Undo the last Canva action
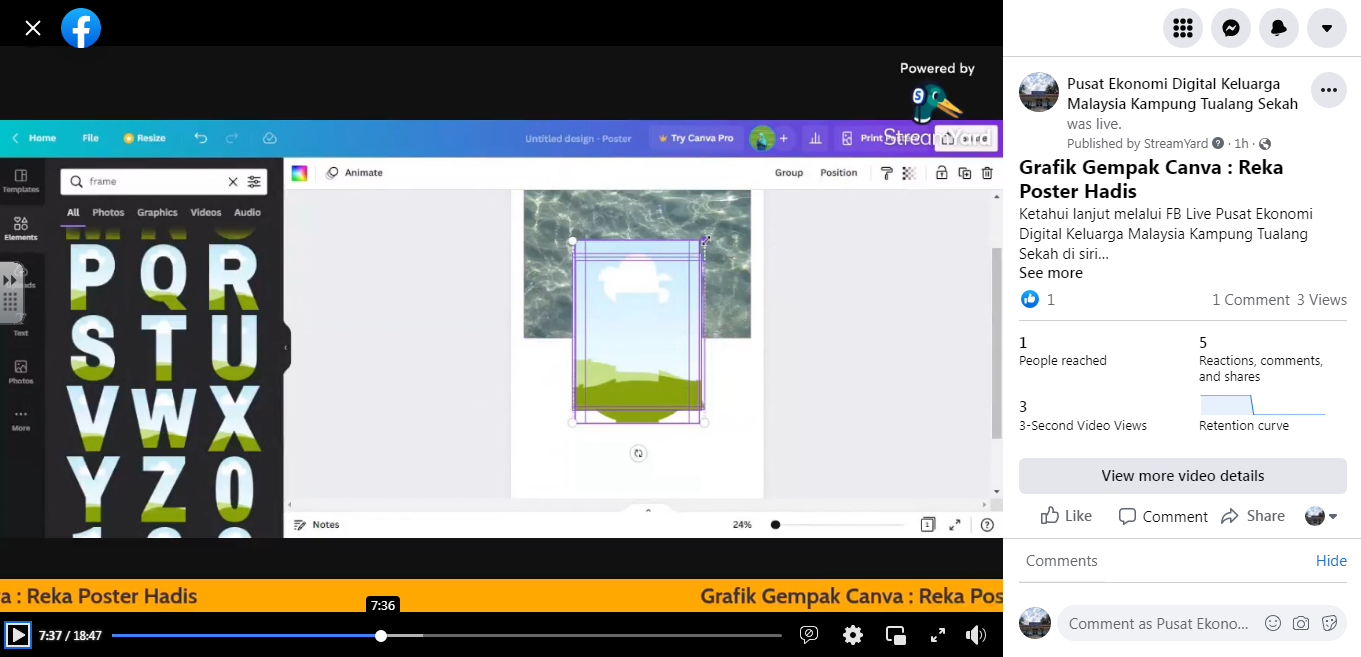This screenshot has width=1361, height=657. click(201, 138)
